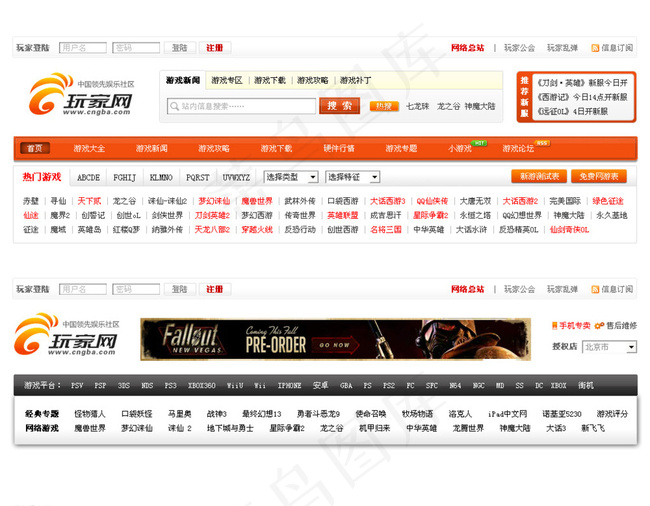The height and width of the screenshot is (506, 650).
Task: Click the Fallout New Vegas banner image
Action: tap(335, 339)
